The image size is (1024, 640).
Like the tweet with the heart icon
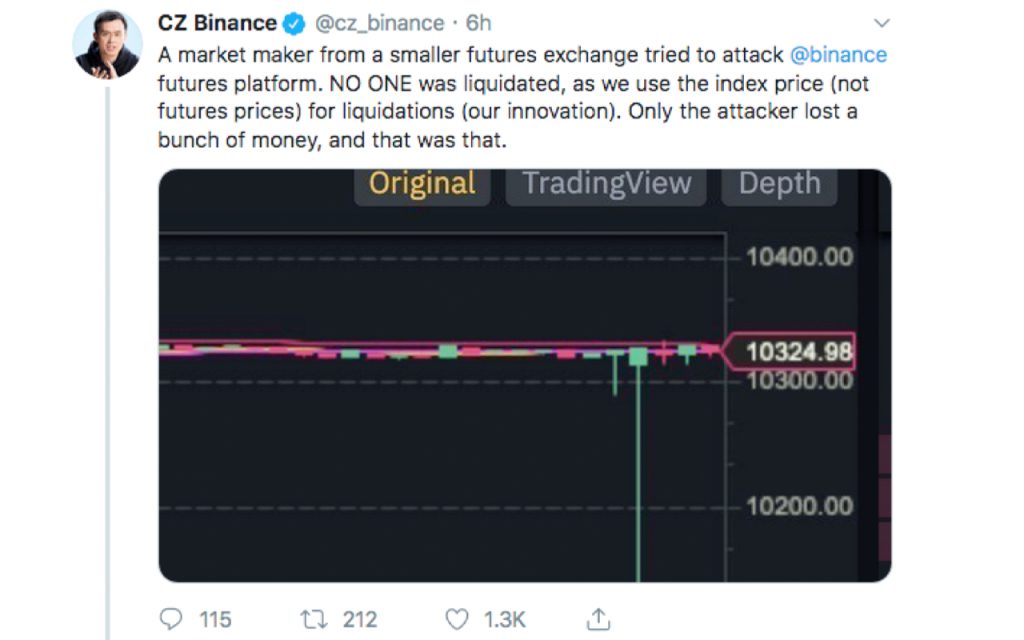457,619
